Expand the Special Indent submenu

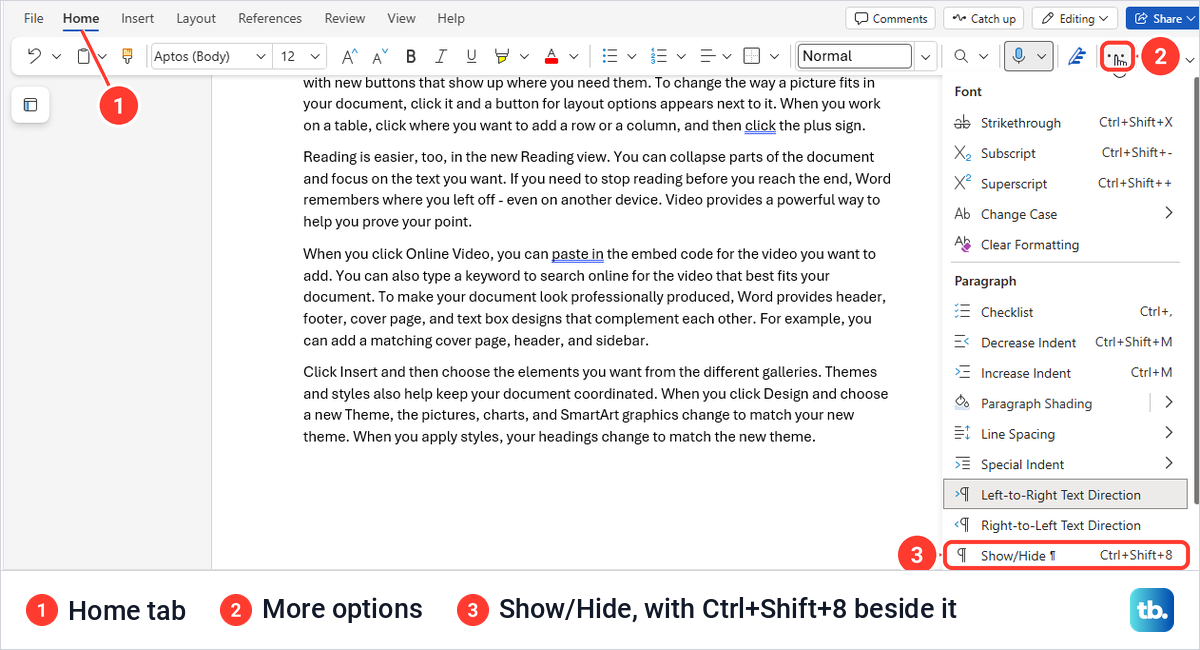click(x=1169, y=463)
